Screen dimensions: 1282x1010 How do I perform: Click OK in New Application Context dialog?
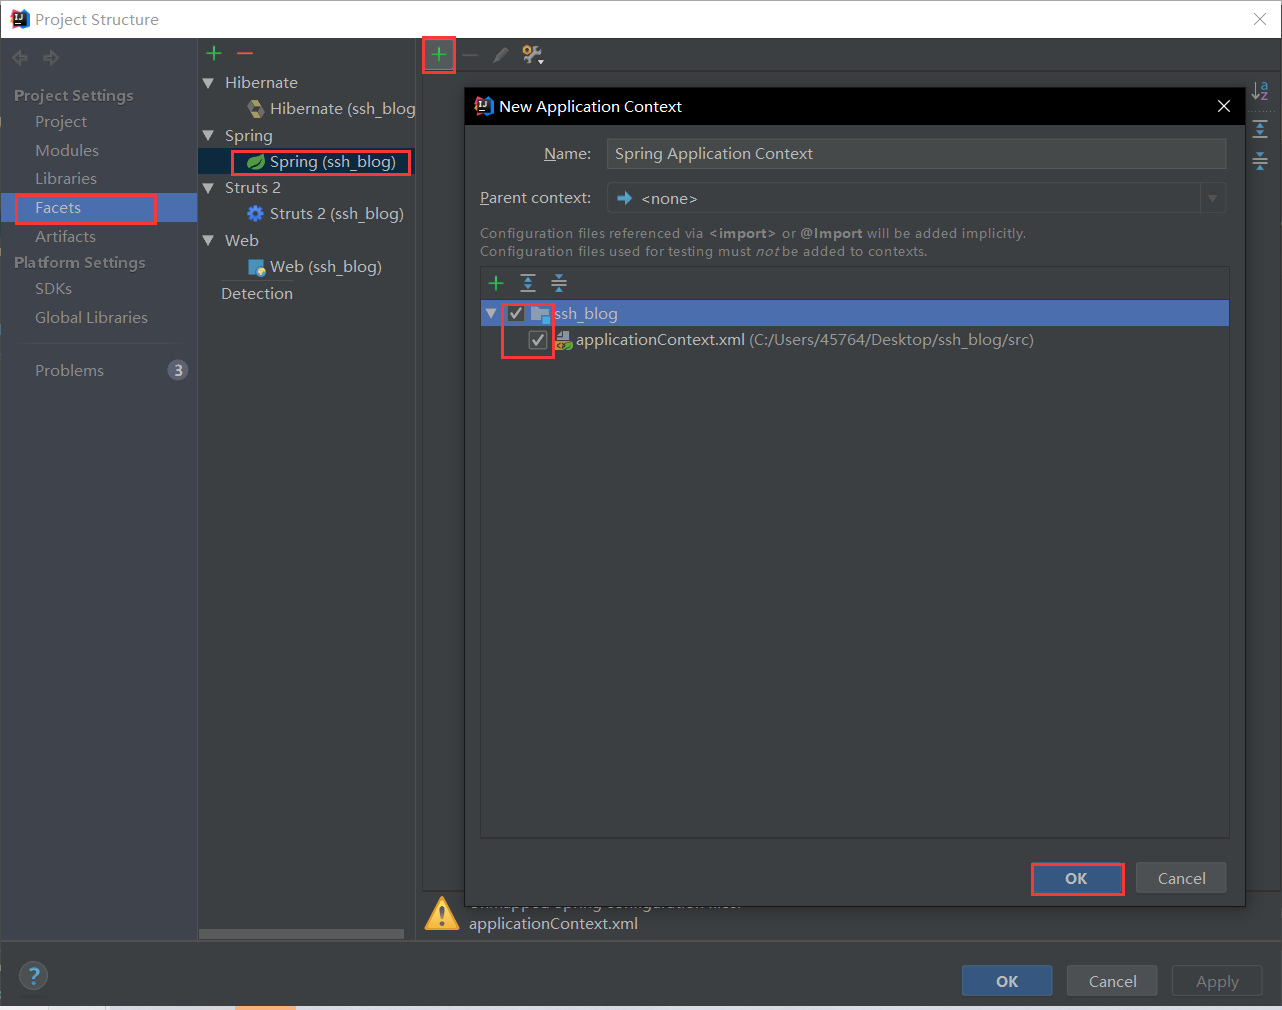click(1077, 879)
